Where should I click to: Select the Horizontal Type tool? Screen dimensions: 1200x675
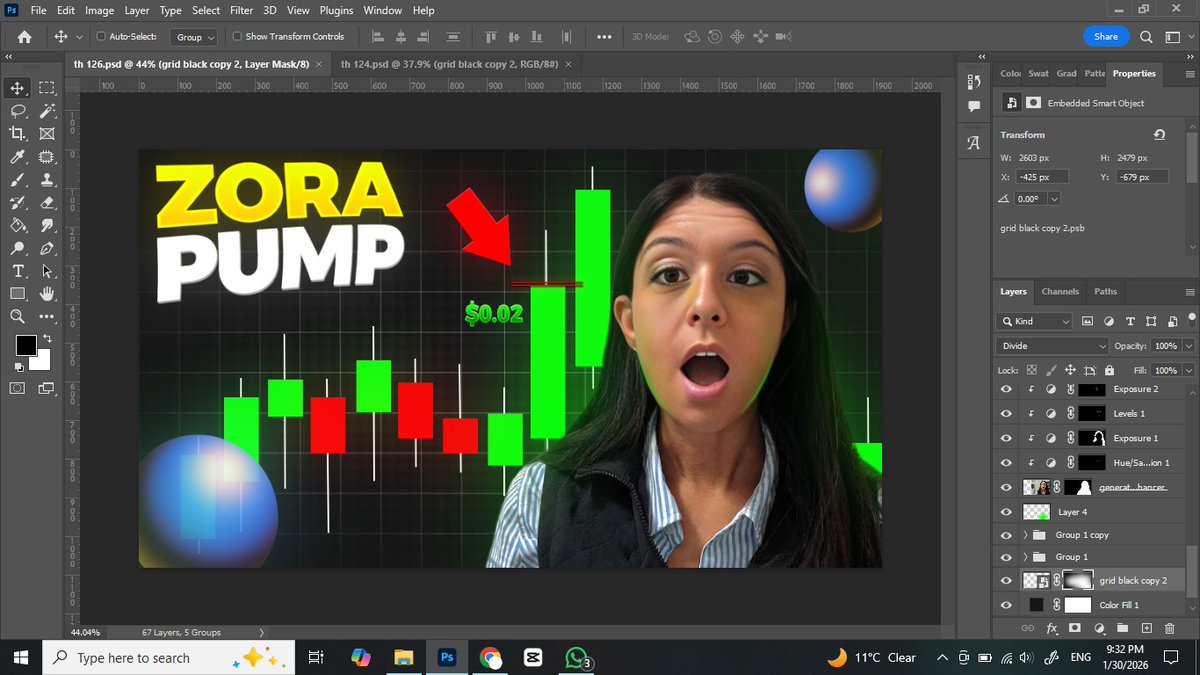pyautogui.click(x=18, y=272)
